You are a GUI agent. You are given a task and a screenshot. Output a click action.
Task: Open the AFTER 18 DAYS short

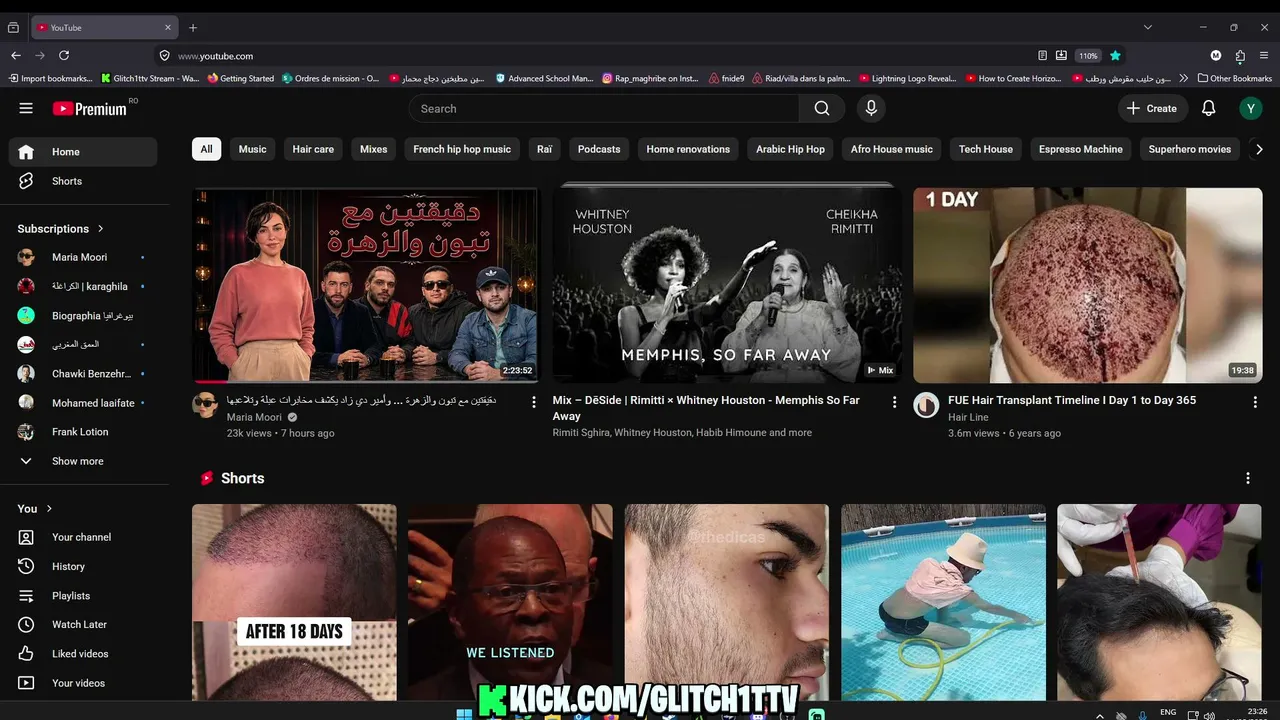pos(294,602)
